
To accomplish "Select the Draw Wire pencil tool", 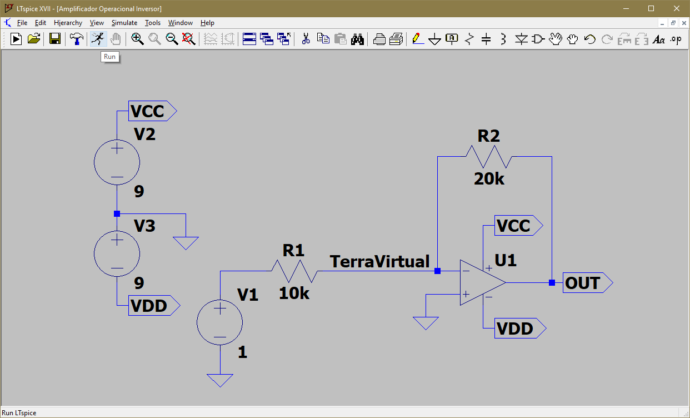I will click(416, 39).
